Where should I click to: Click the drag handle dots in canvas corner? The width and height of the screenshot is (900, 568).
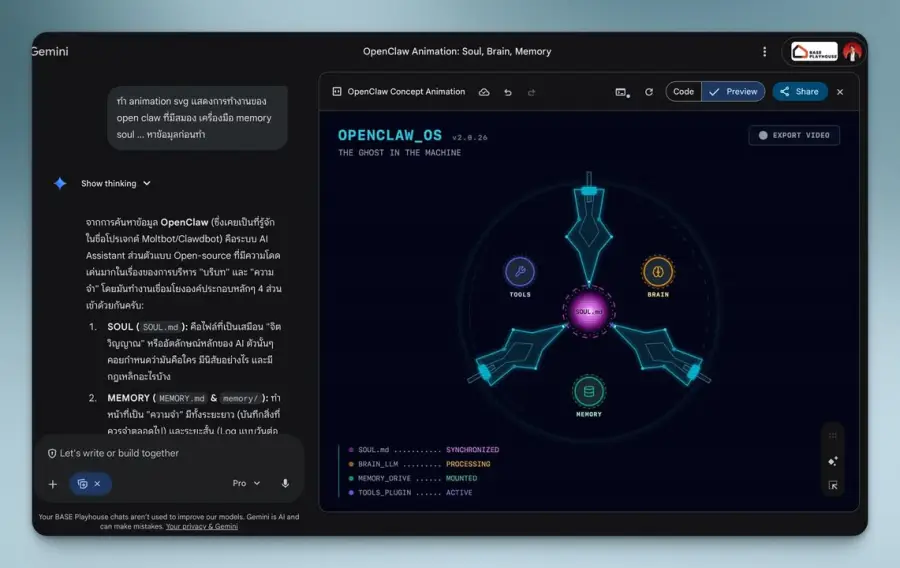833,436
